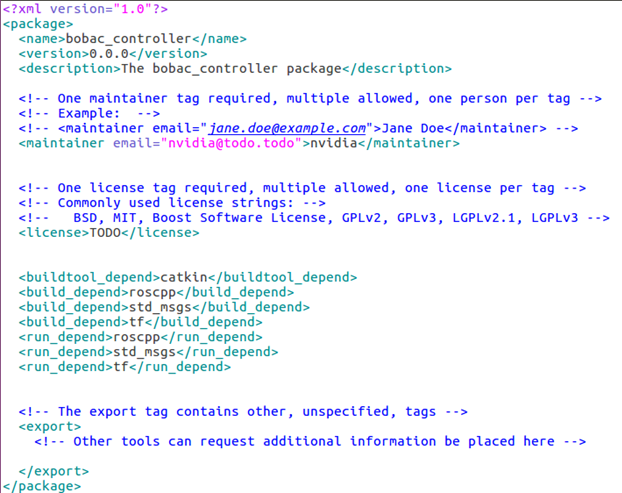Screen dimensions: 622x493
Task: Click the closing </export> tag
Action: tap(54, 471)
